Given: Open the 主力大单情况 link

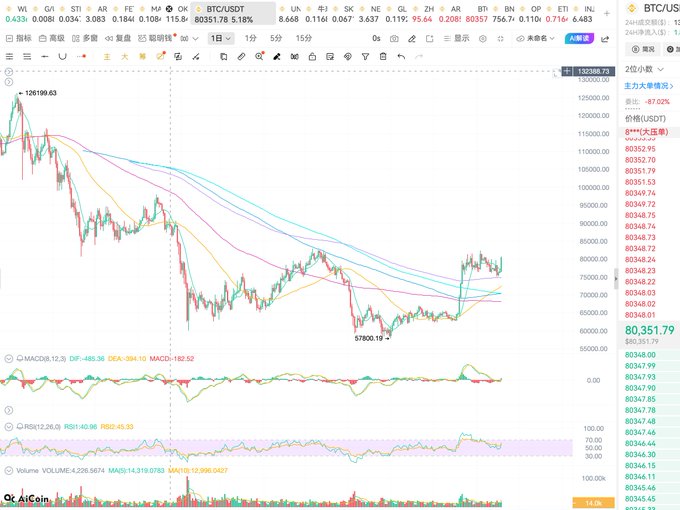Looking at the screenshot, I should (649, 86).
